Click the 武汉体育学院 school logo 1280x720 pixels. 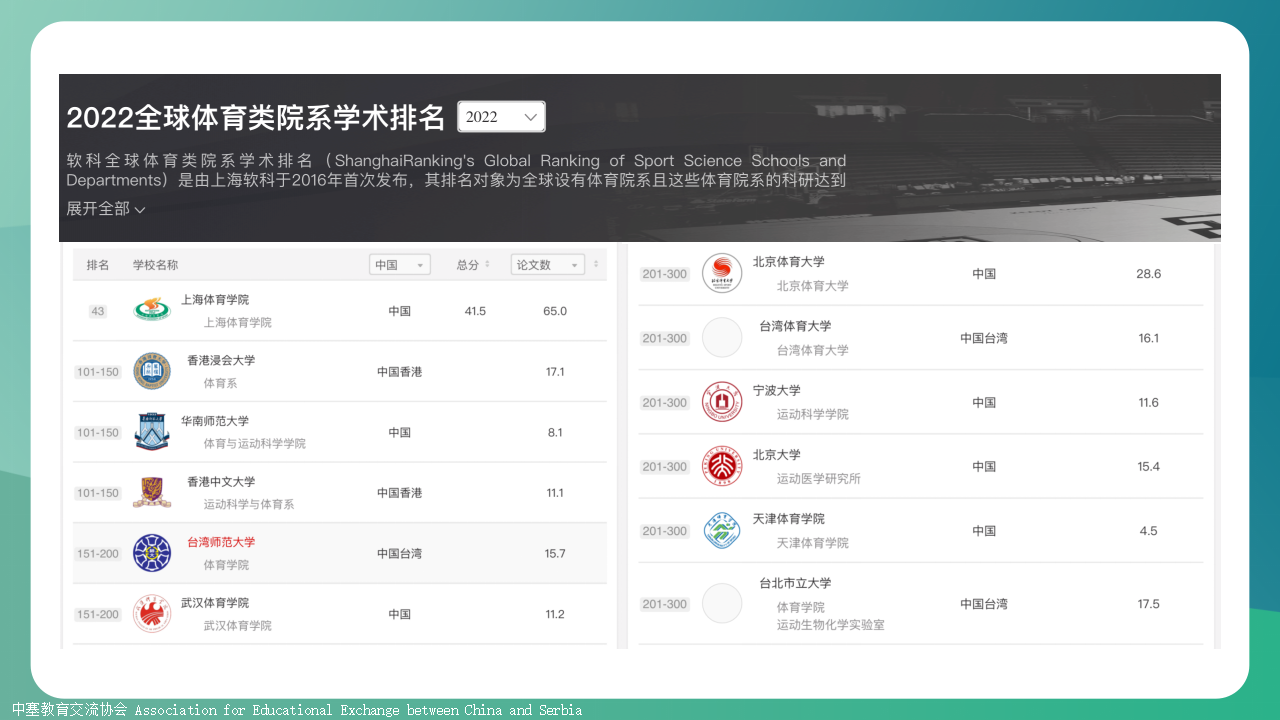click(x=152, y=614)
